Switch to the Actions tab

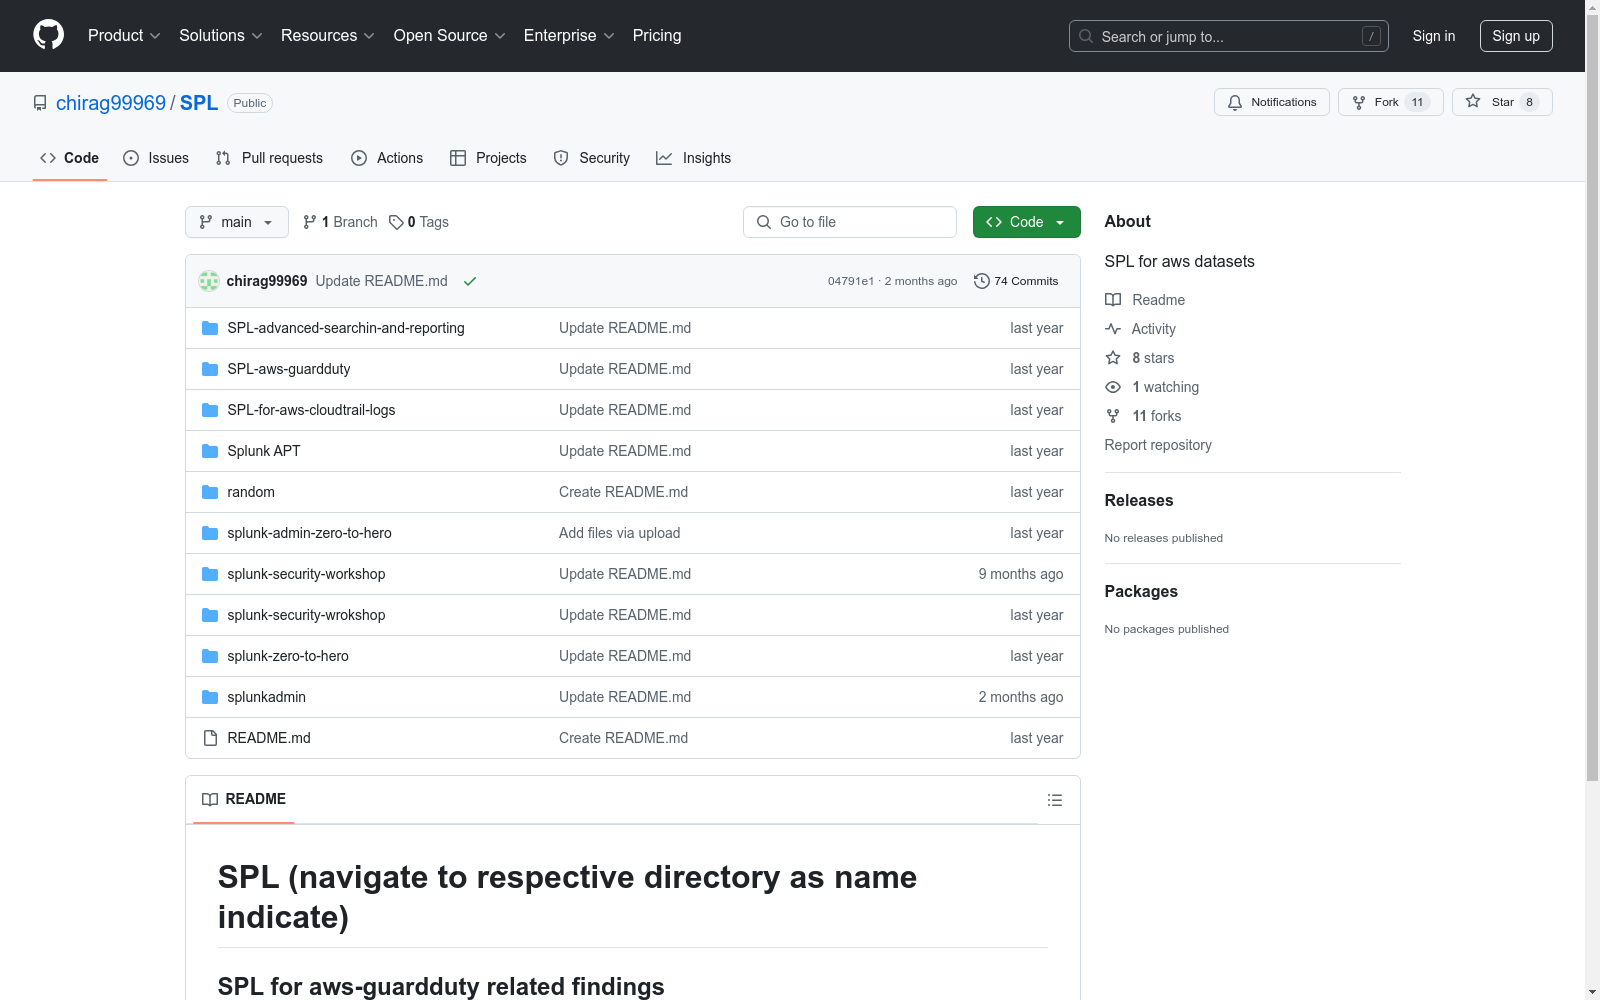coord(387,158)
